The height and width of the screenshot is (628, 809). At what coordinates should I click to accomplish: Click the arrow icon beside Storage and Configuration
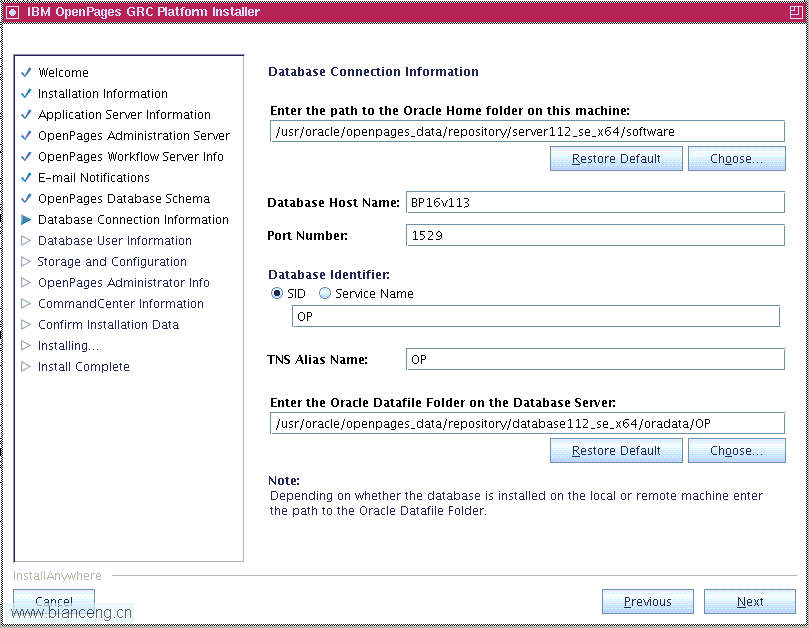(x=26, y=262)
